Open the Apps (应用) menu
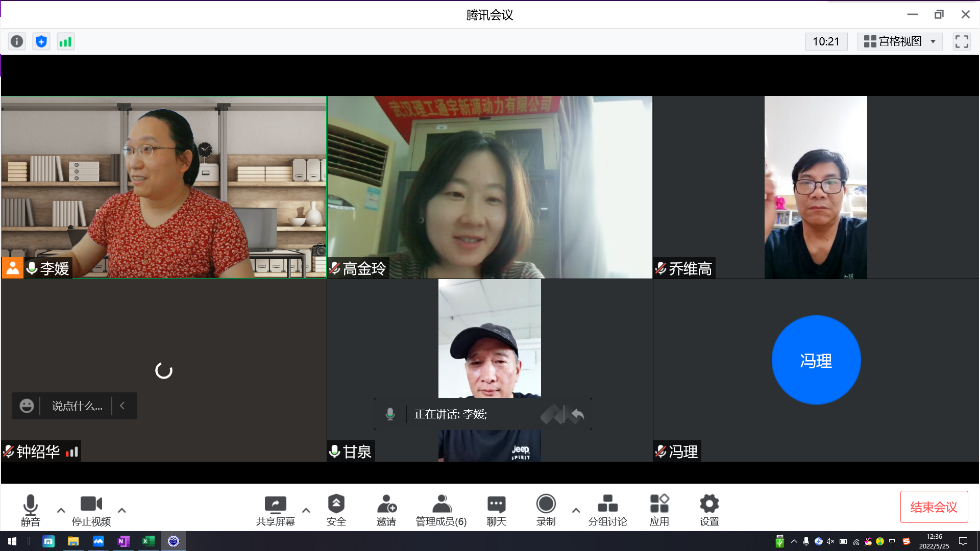 659,509
